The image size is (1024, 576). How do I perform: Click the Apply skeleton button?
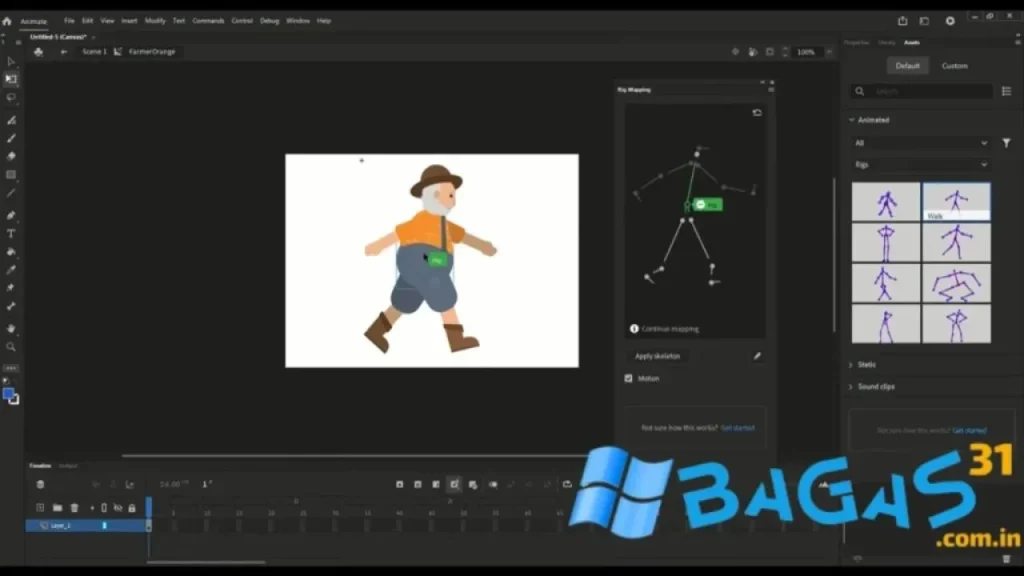[657, 356]
